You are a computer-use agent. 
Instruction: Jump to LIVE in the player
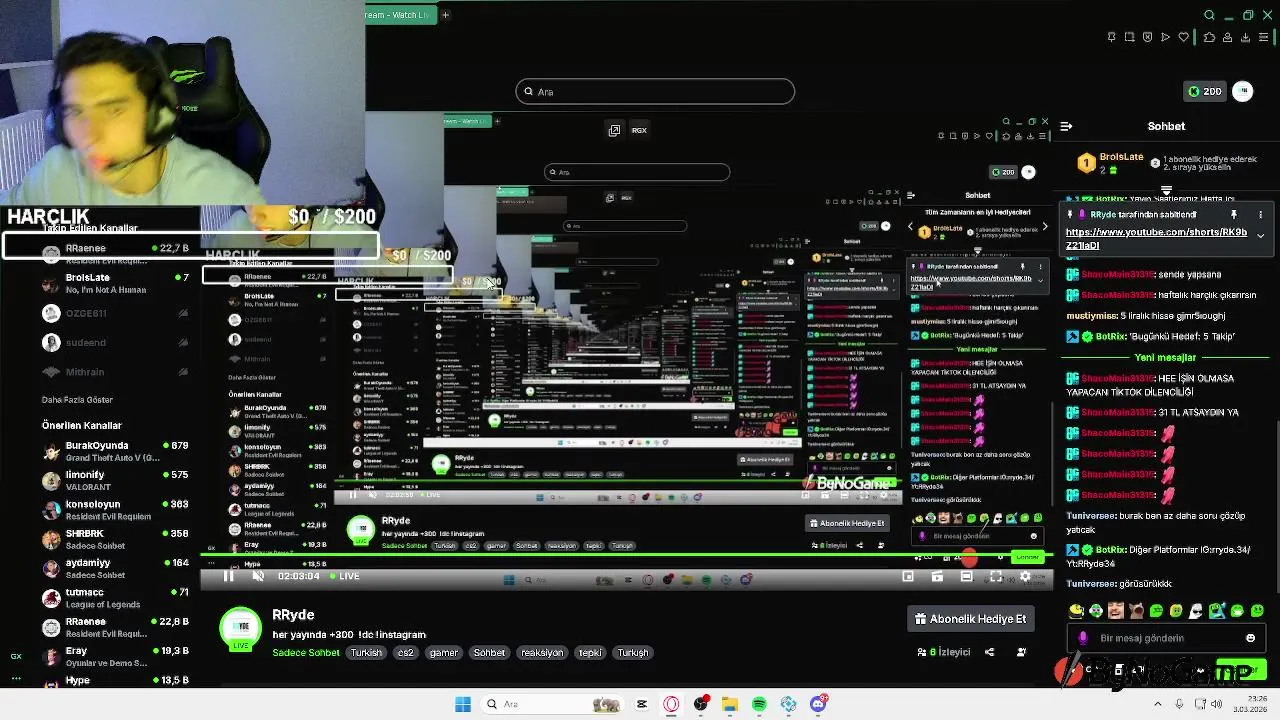pyautogui.click(x=344, y=576)
